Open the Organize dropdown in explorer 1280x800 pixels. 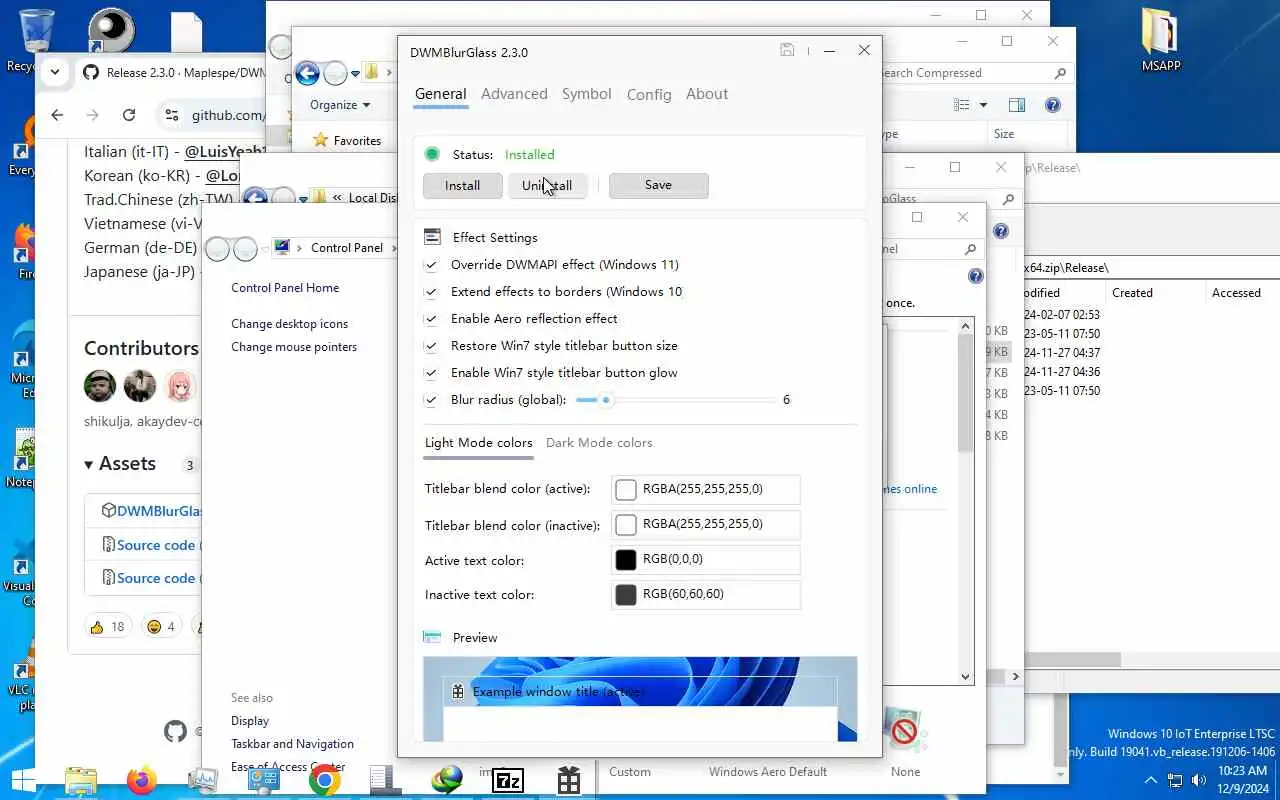point(340,105)
